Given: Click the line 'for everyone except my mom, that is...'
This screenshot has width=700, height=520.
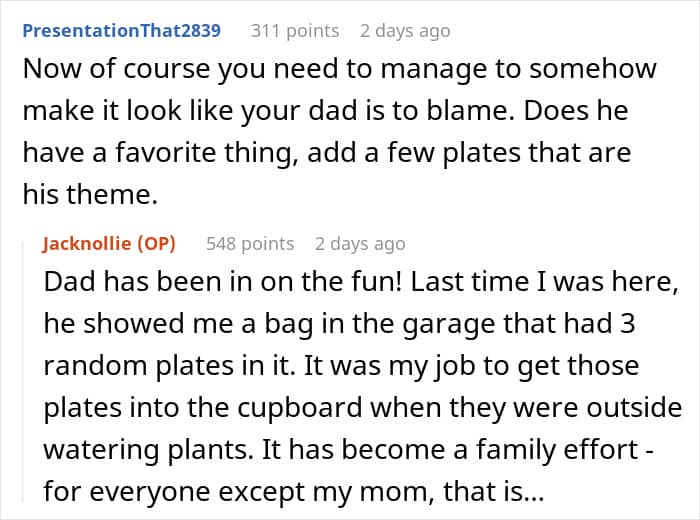Looking at the screenshot, I should (x=293, y=492).
